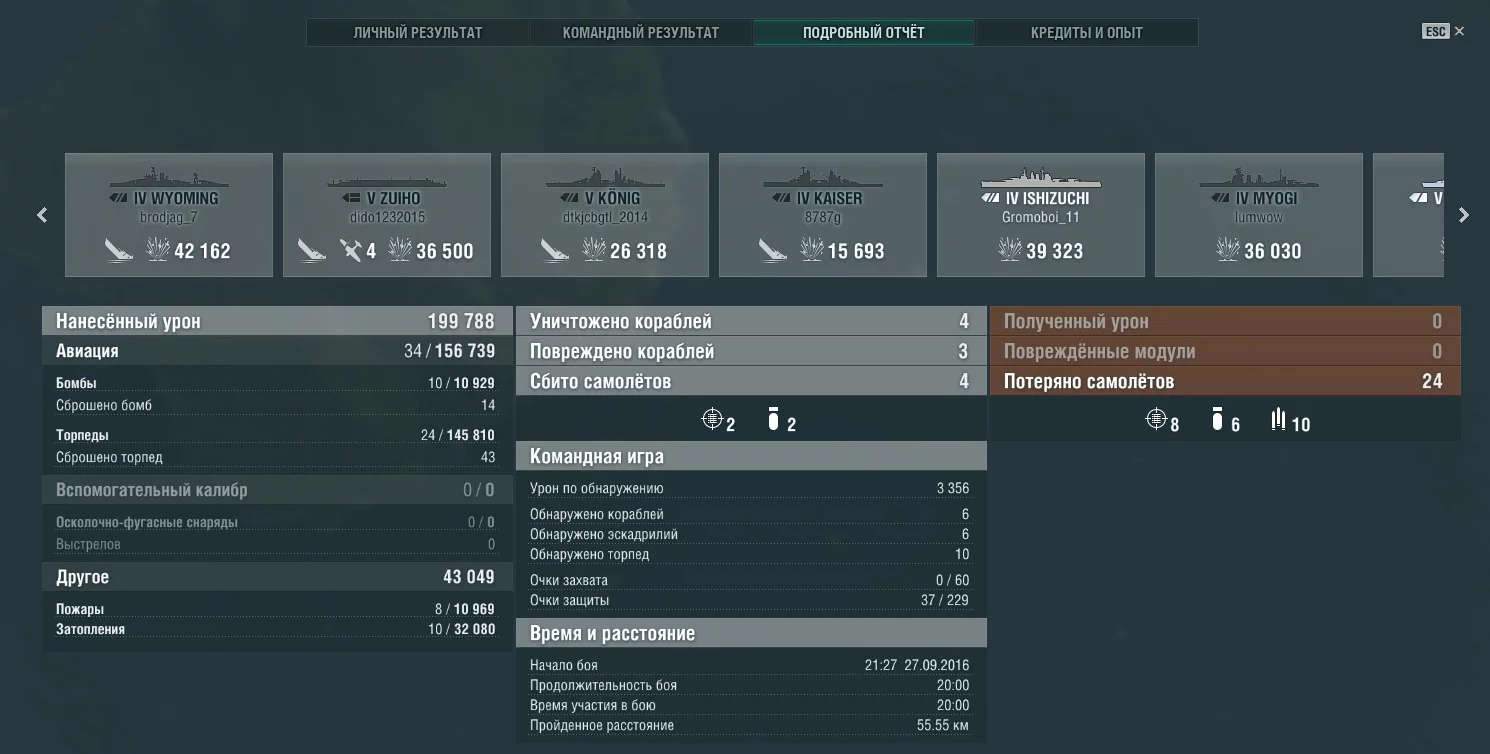Click the sunk-ship icon on the Zuiho card
This screenshot has width=1490, height=754.
(311, 250)
